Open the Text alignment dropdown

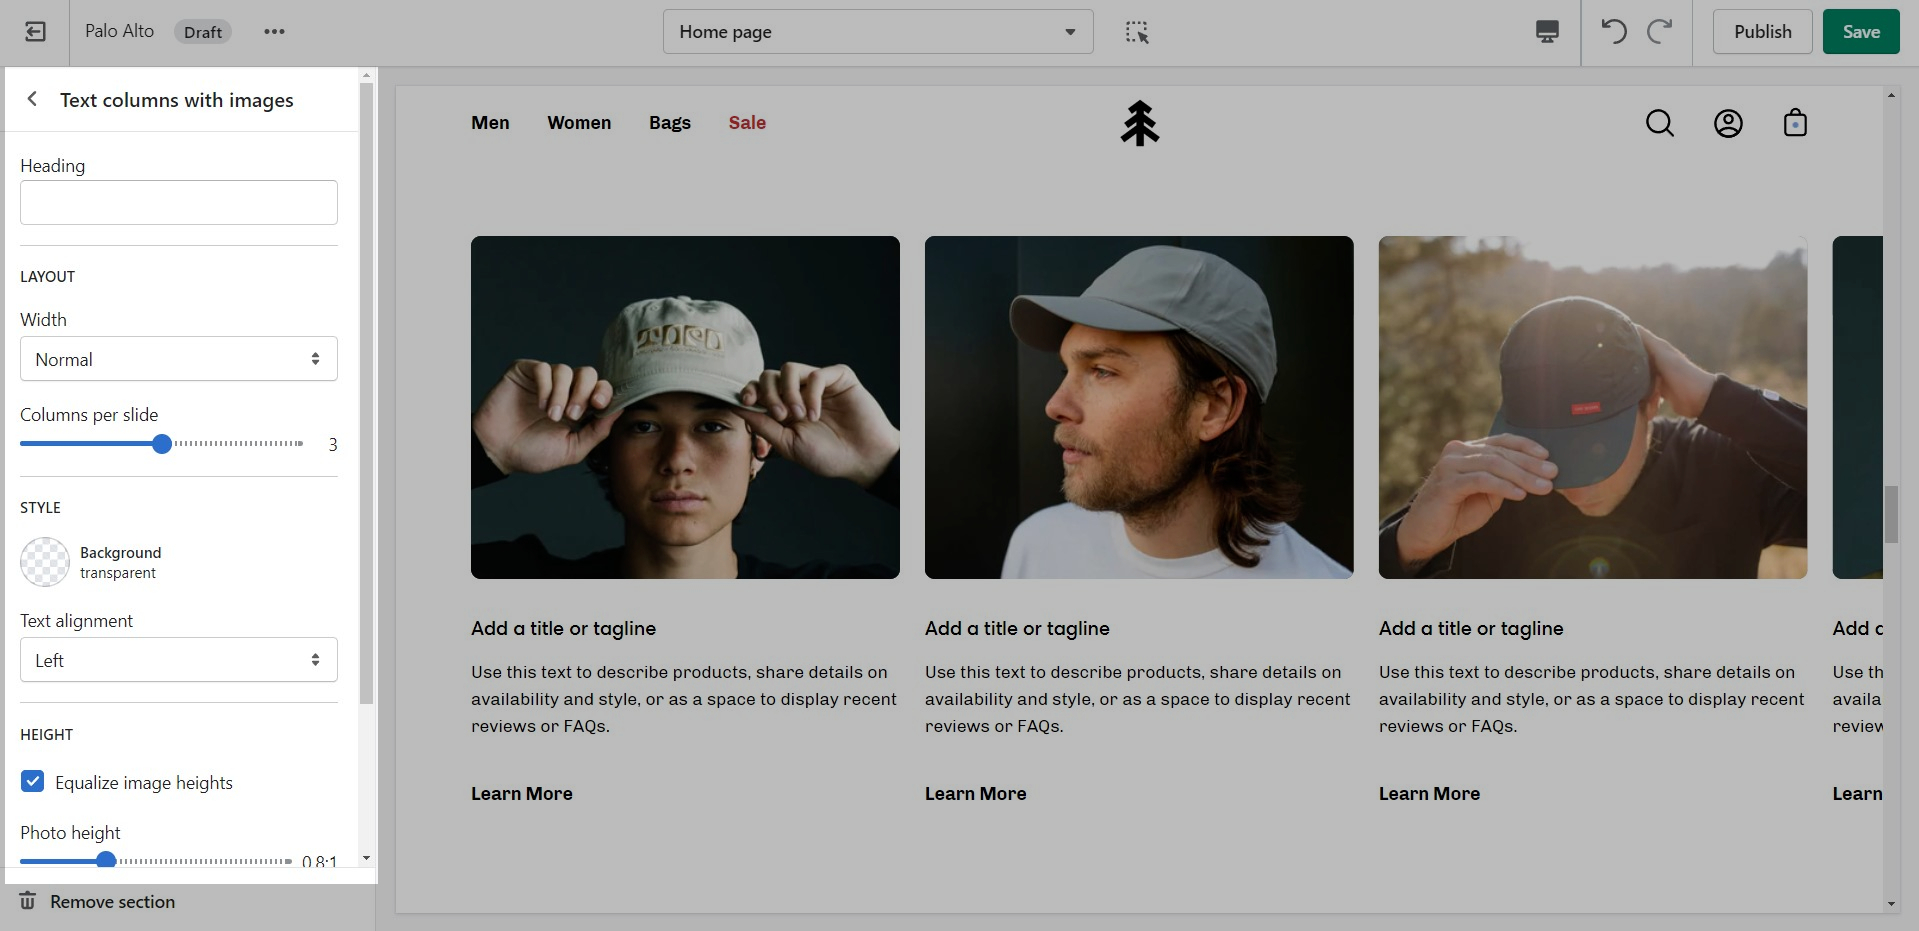click(179, 660)
